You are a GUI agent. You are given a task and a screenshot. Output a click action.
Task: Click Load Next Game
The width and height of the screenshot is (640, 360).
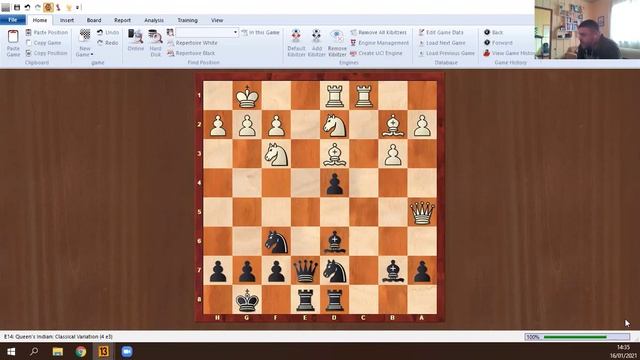pos(442,43)
